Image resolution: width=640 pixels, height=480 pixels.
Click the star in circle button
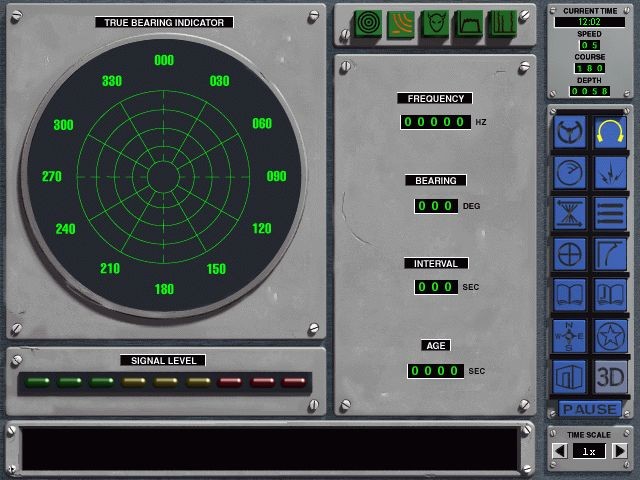pos(610,336)
